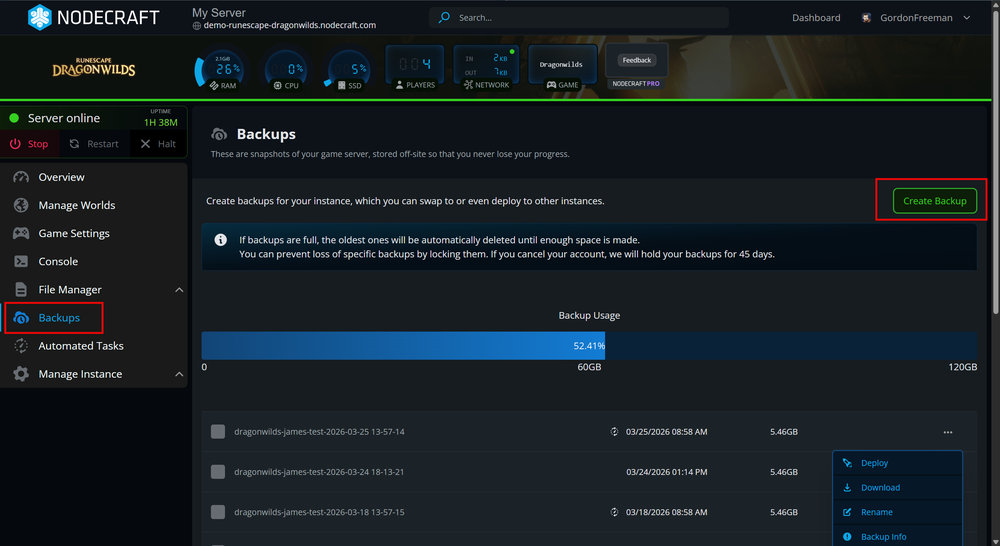Collapse the Manage Instance chevron

click(x=179, y=374)
